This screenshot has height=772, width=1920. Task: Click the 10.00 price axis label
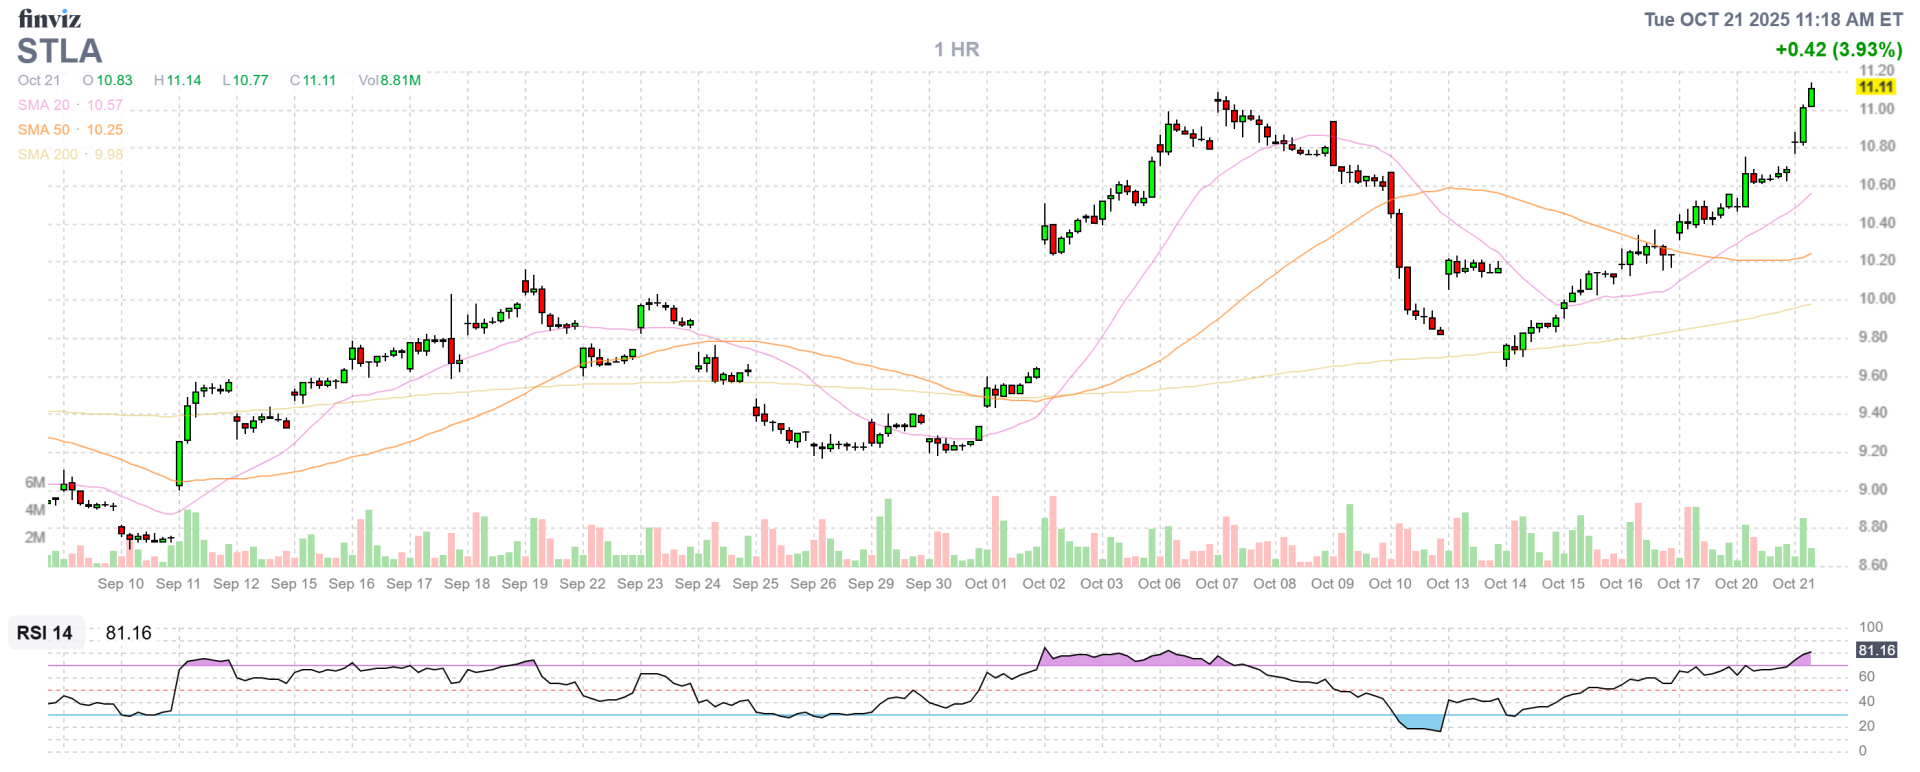click(x=1876, y=299)
